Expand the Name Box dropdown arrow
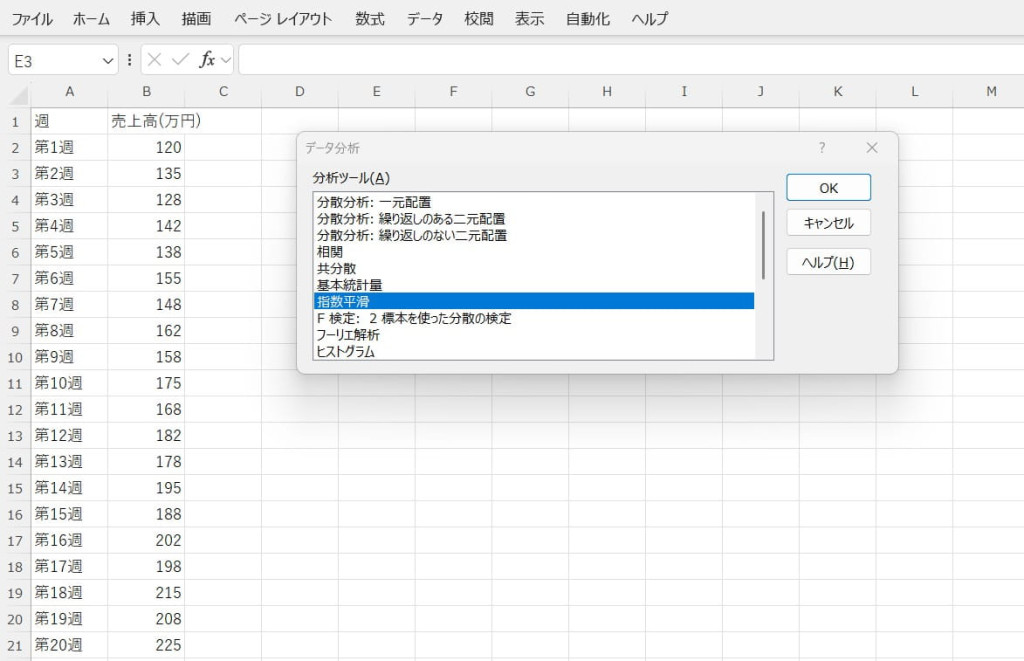Viewport: 1024px width, 661px height. coord(108,61)
